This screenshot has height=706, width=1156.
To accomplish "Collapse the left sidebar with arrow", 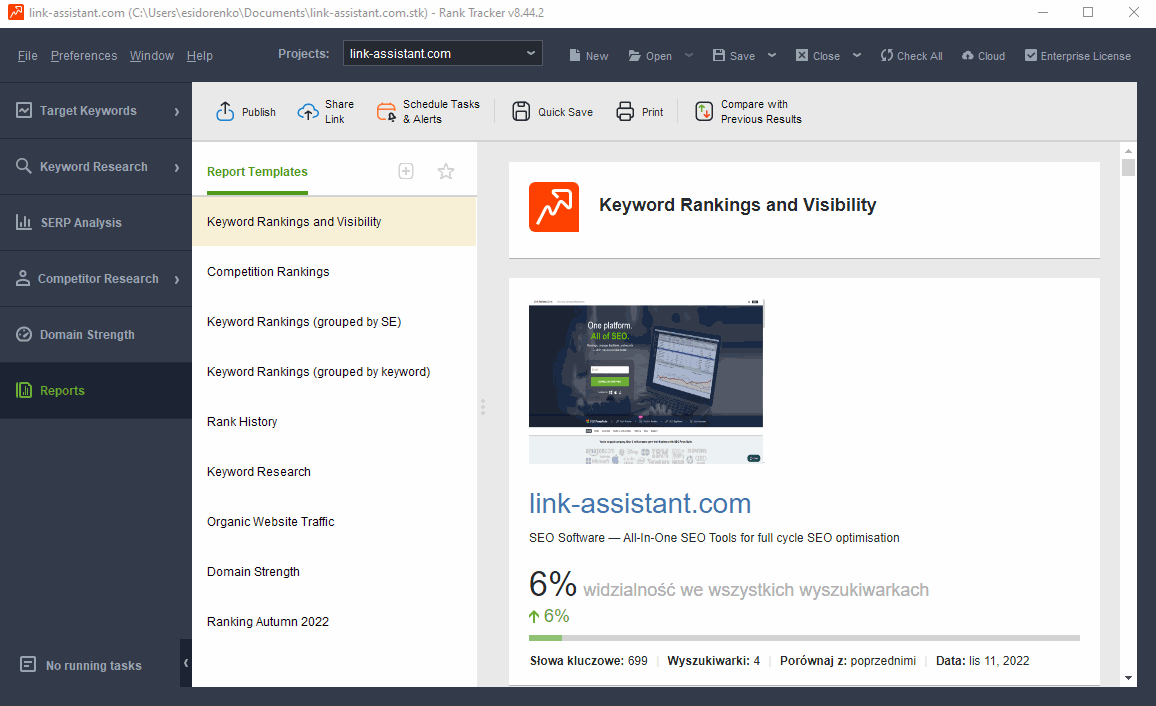I will click(186, 663).
